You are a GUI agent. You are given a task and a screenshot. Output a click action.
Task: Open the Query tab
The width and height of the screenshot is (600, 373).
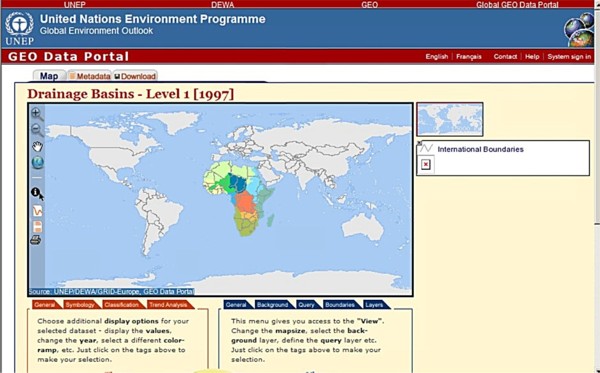pos(307,305)
